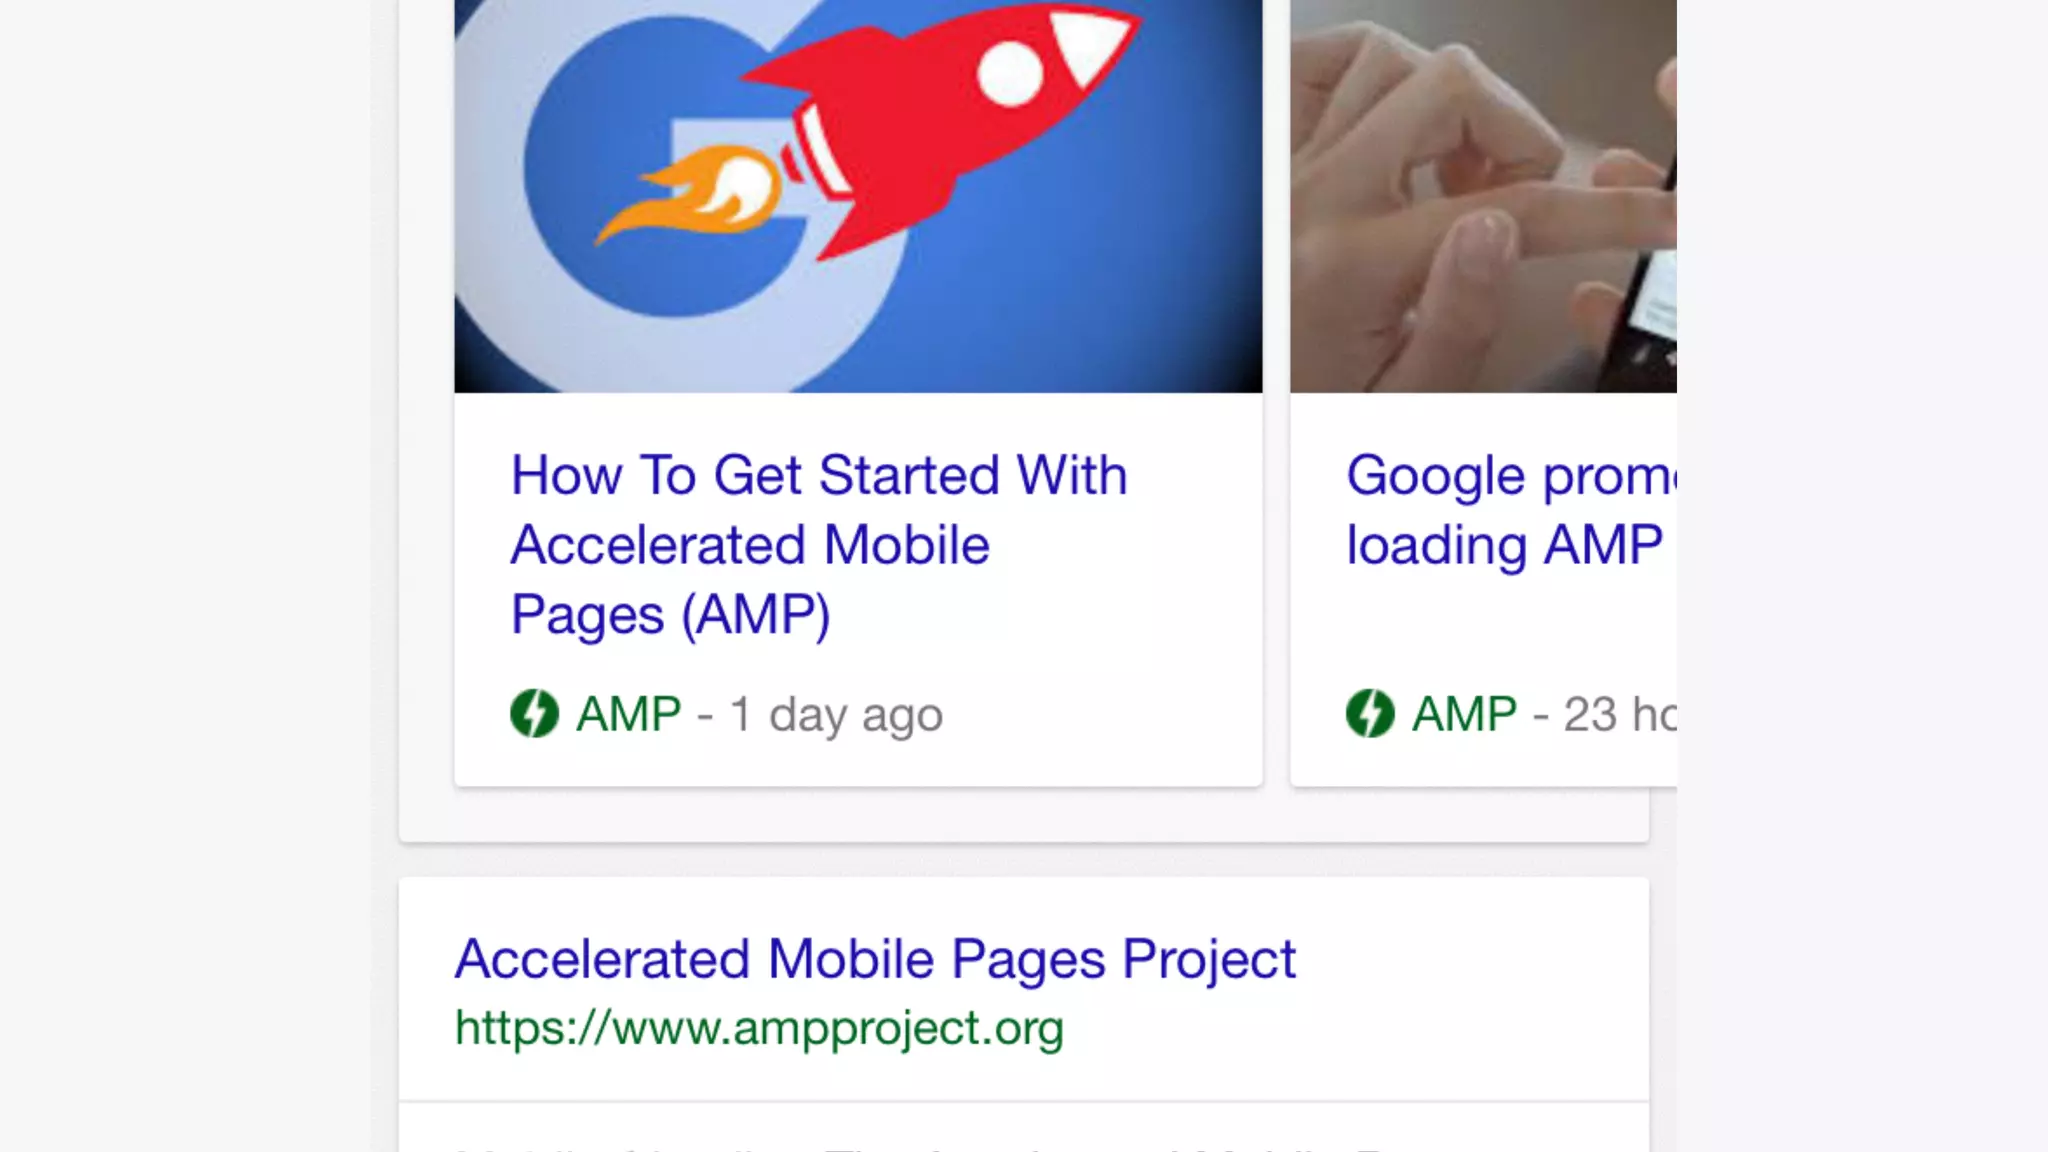Click the "loading AMP" line of second headline

1504,546
